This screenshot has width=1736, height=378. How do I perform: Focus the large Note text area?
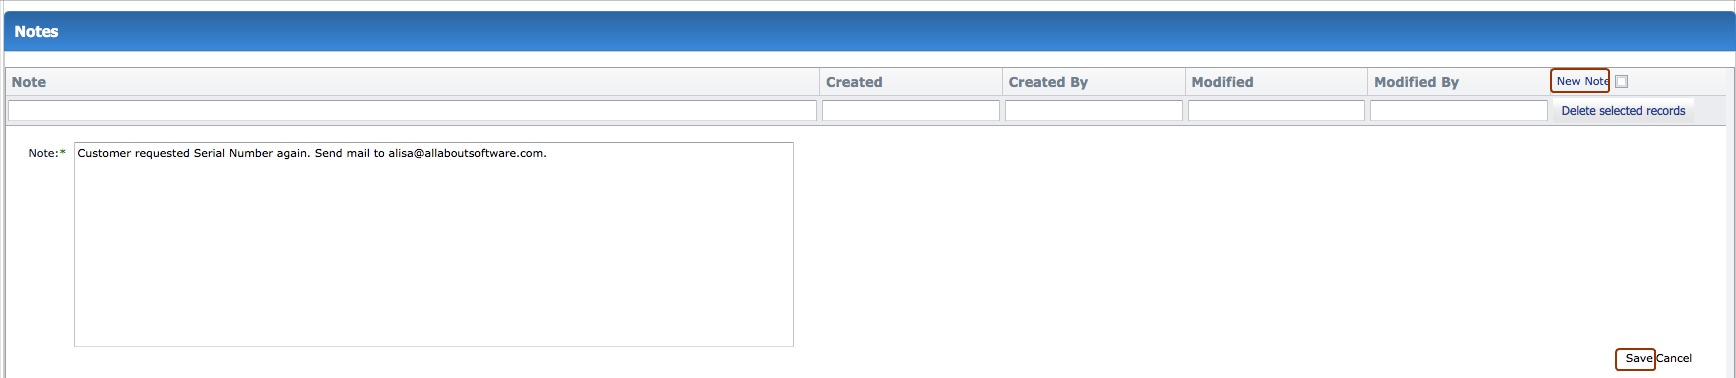434,244
